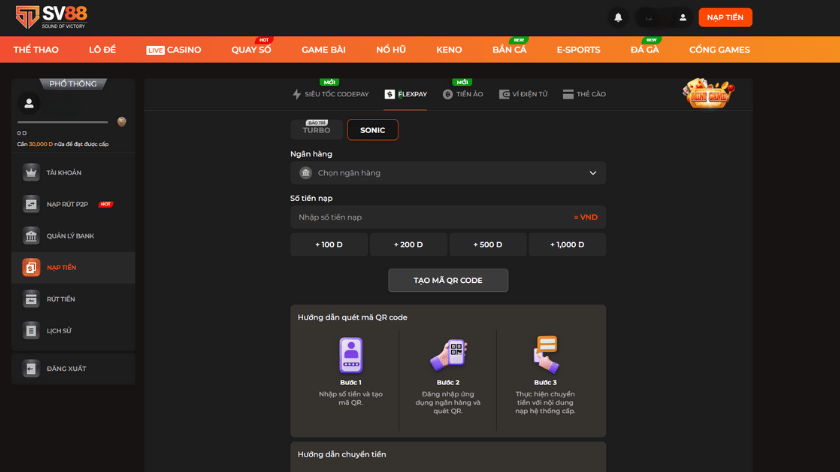Screen dimensions: 840x472
Task: Open the Ví Điện Tử tab
Action: tap(523, 94)
